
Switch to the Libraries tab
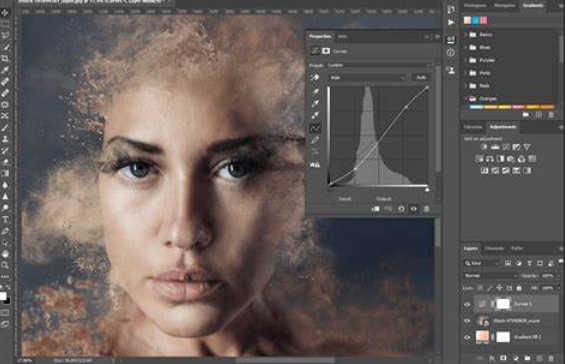tap(473, 127)
